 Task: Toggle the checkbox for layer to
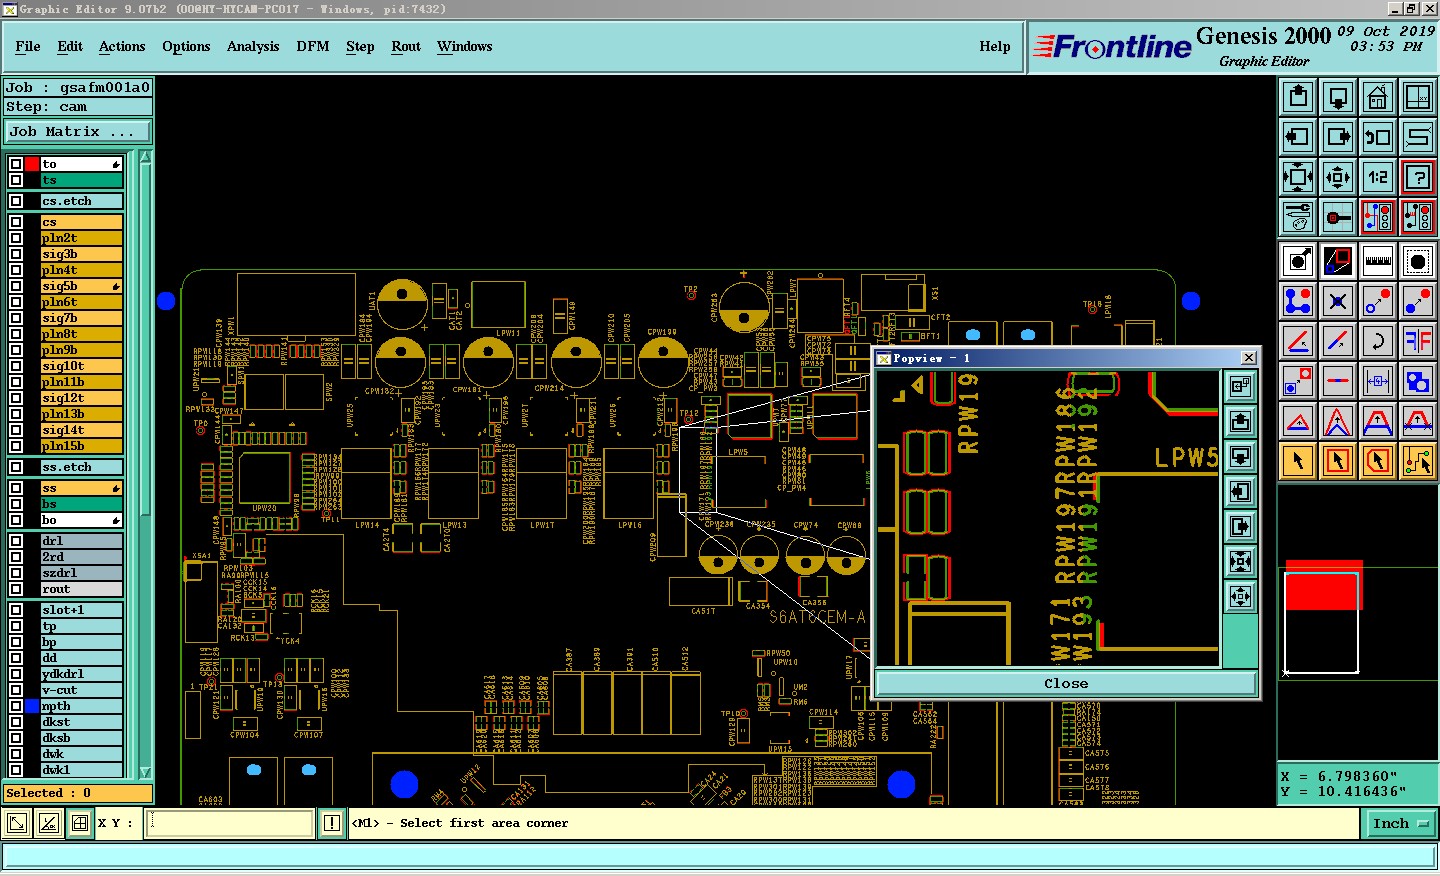pos(16,164)
